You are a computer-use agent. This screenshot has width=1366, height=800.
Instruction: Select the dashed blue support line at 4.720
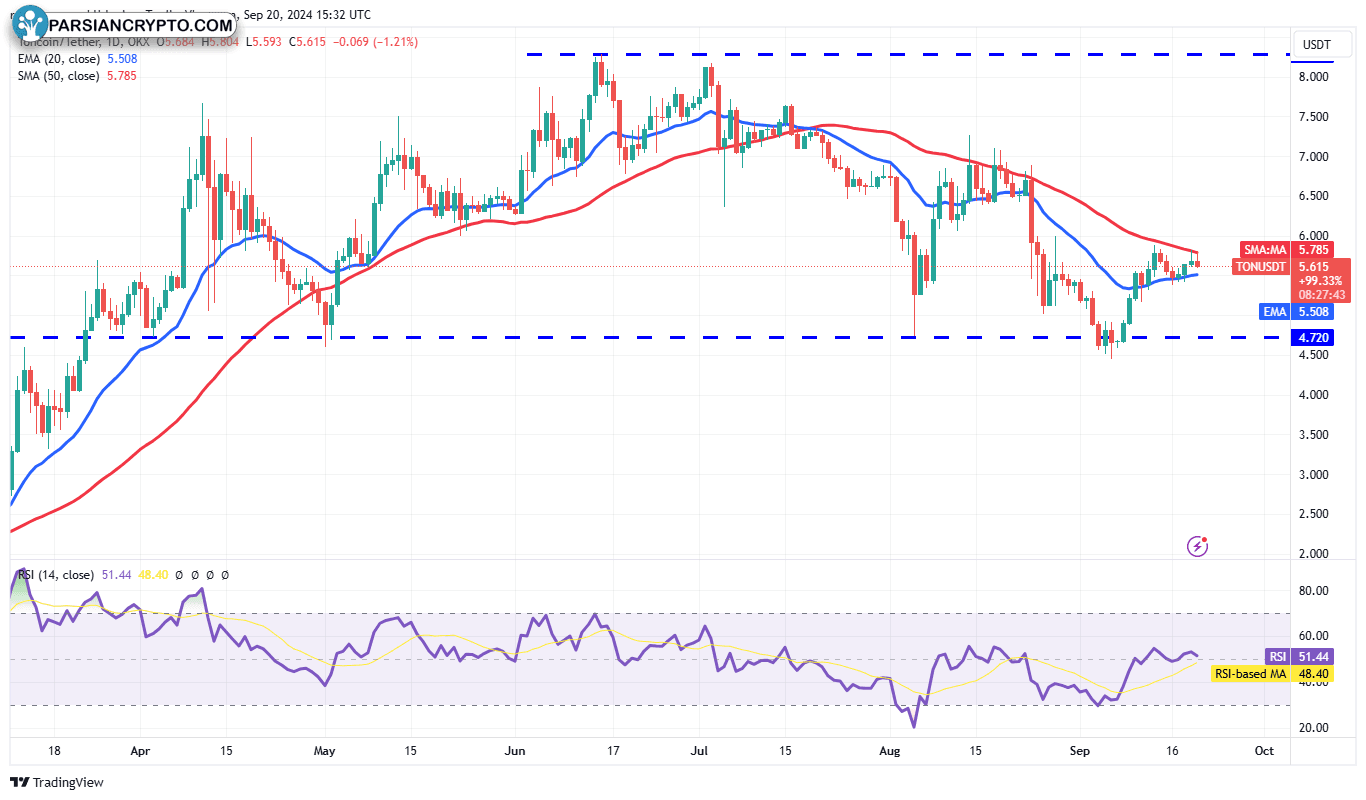(x=648, y=338)
